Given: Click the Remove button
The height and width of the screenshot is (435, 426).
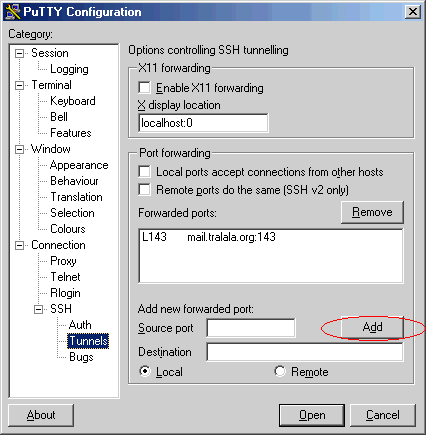Looking at the screenshot, I should click(372, 212).
